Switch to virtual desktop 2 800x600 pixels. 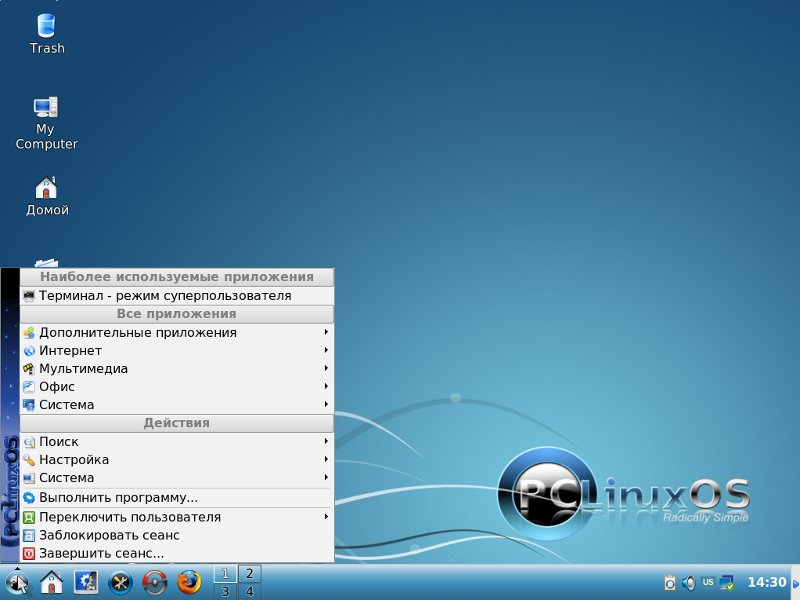click(x=248, y=573)
